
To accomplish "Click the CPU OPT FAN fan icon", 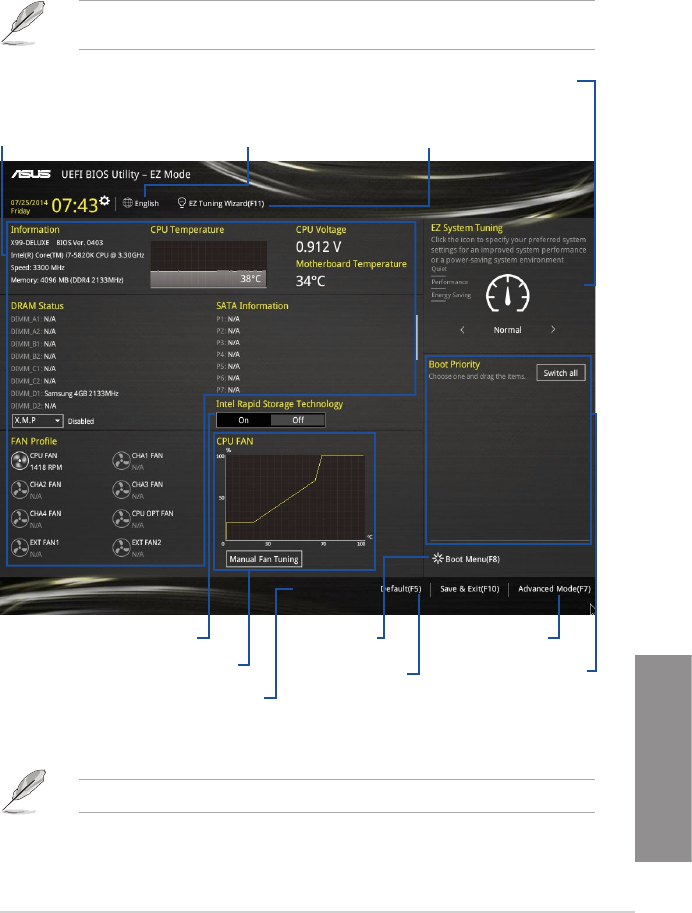I will (x=121, y=519).
